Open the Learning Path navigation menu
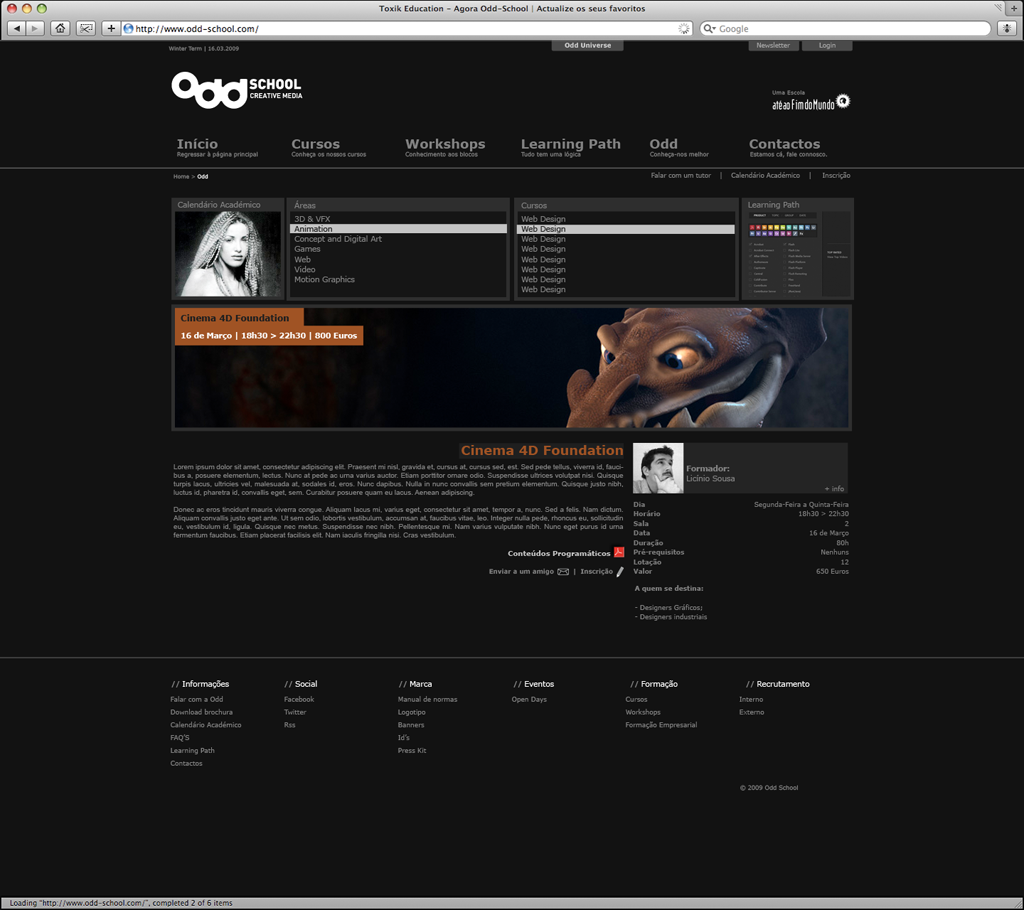Viewport: 1024px width, 910px height. pos(570,145)
